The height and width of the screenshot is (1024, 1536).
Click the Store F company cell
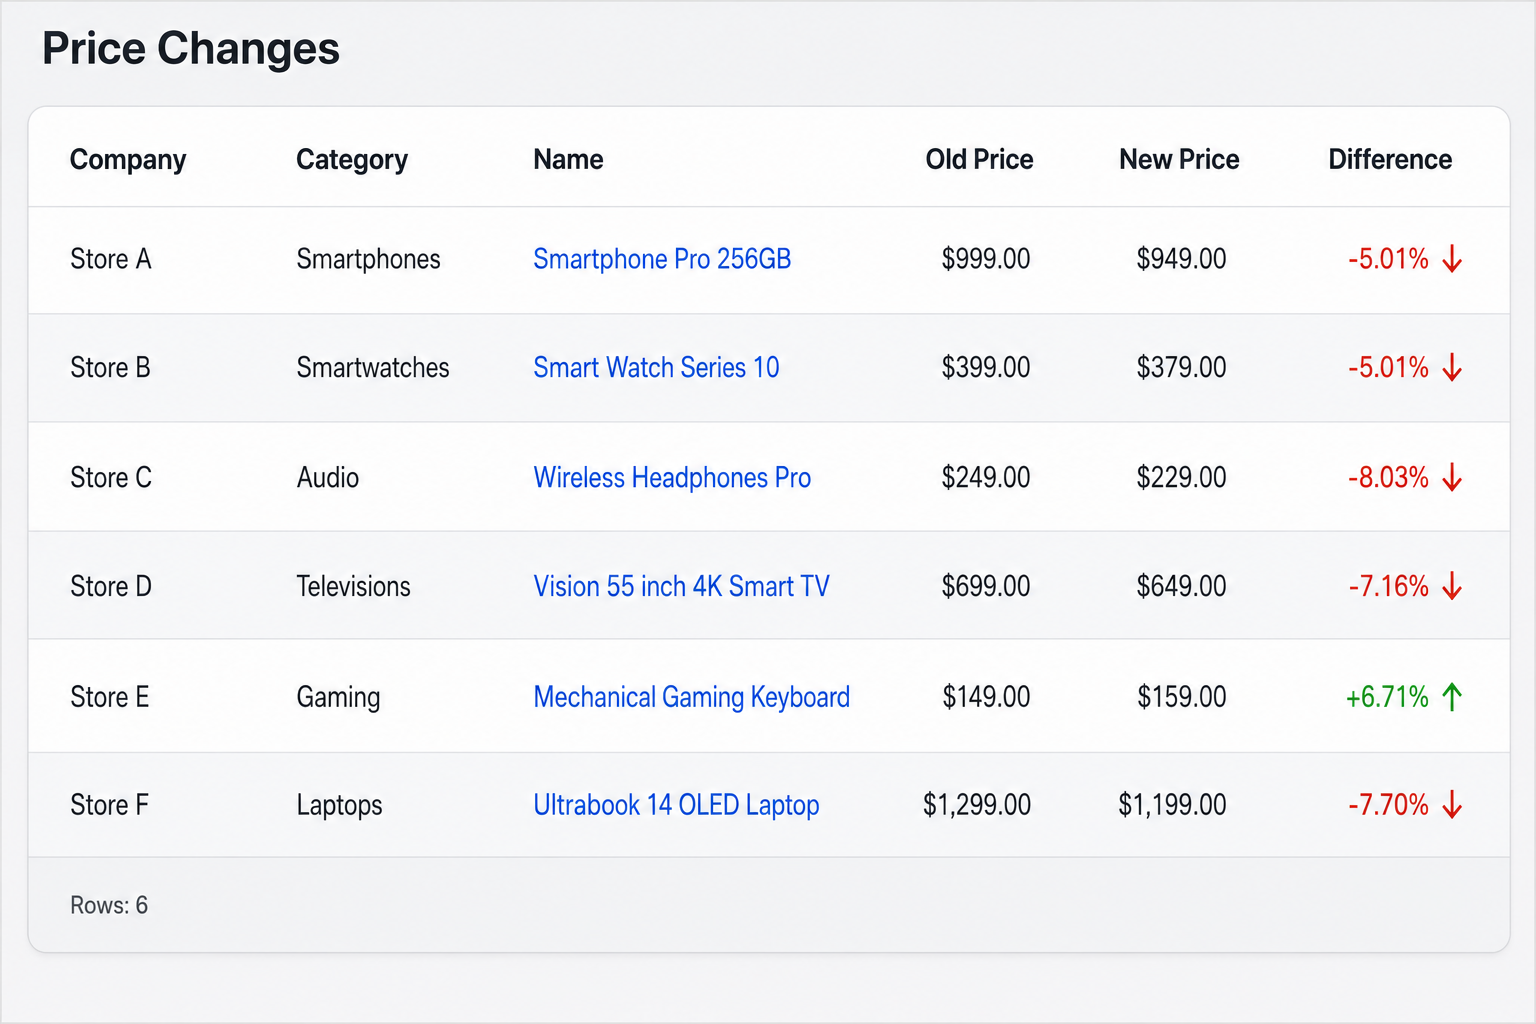pos(109,804)
